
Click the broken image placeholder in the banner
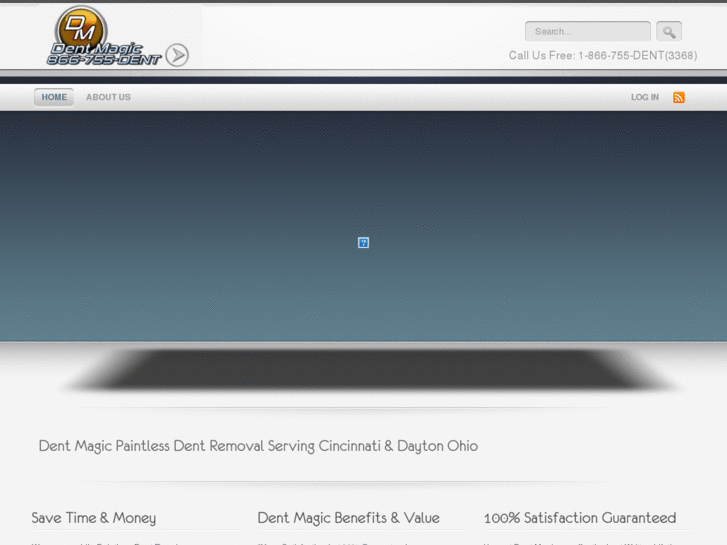click(x=364, y=243)
